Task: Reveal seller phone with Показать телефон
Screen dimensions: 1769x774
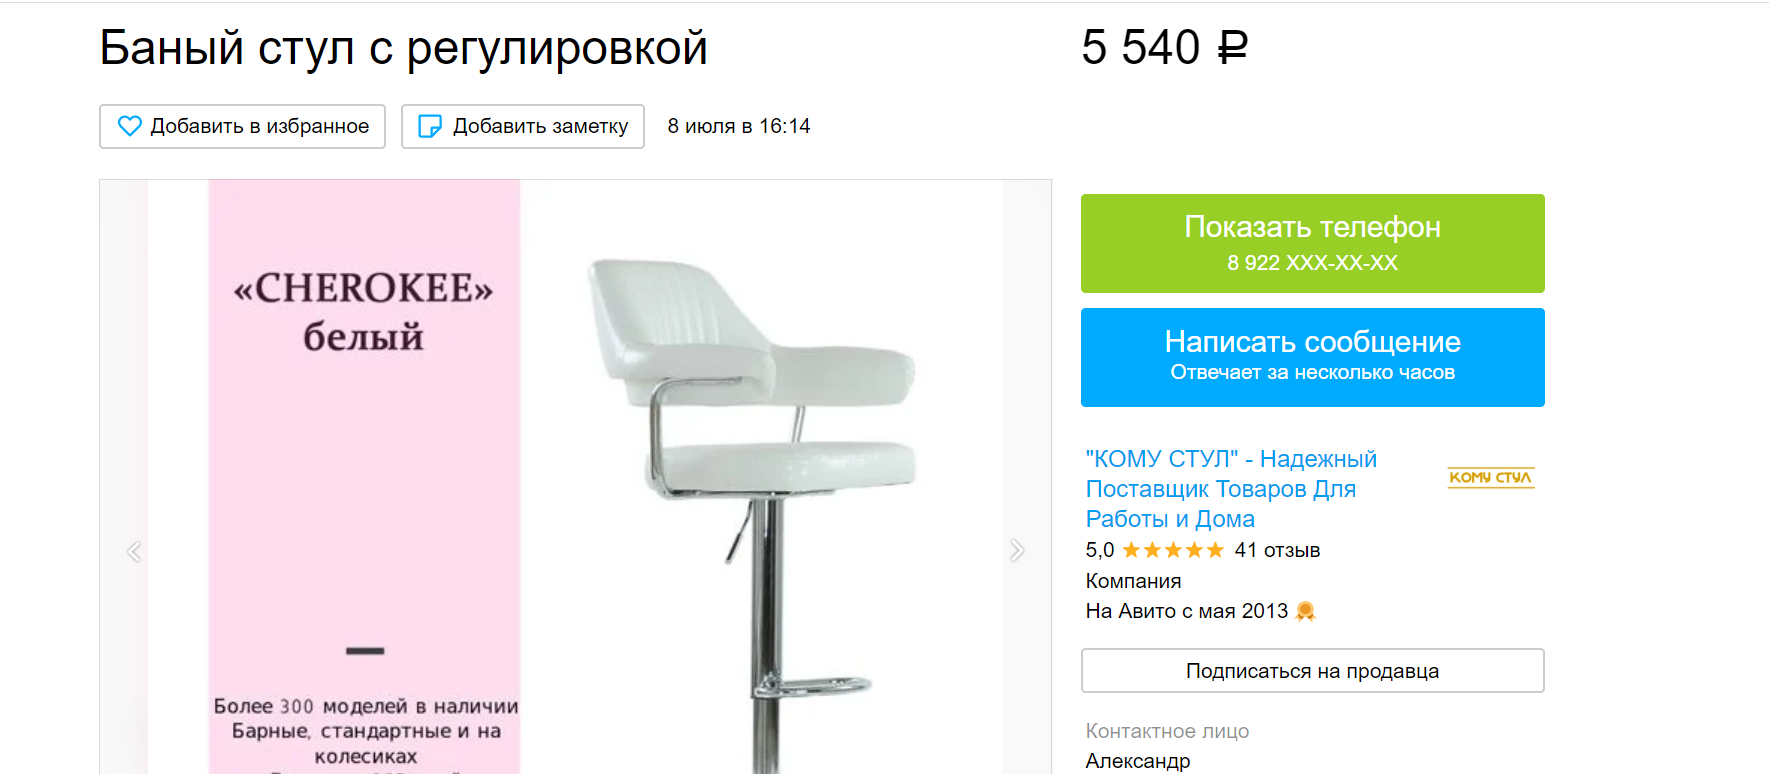Action: click(1312, 243)
